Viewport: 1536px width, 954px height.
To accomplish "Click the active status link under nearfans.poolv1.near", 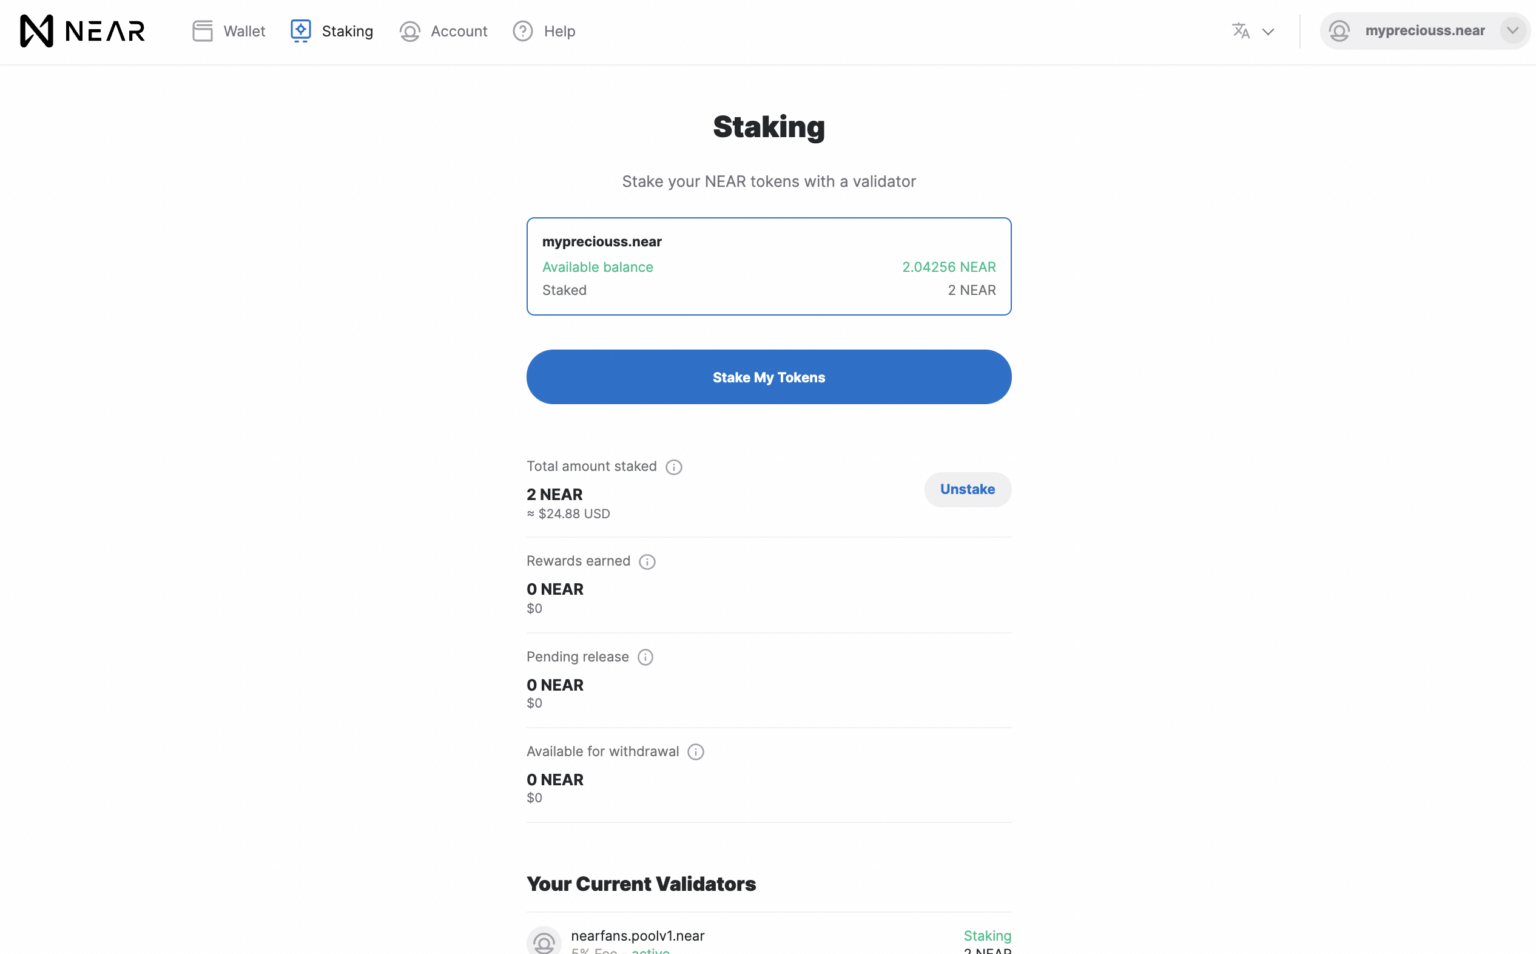I will point(650,950).
